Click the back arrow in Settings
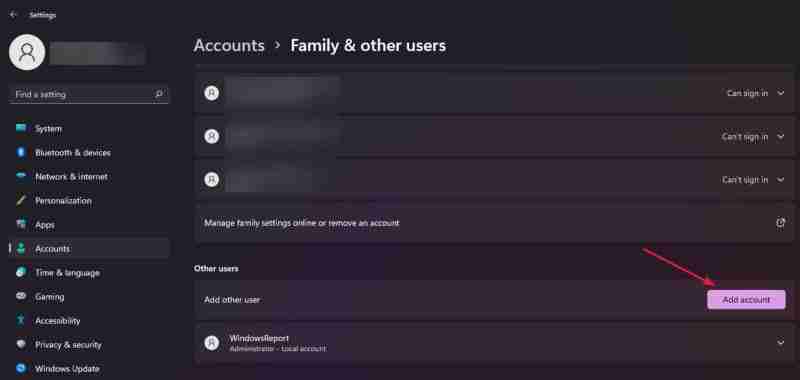Image resolution: width=800 pixels, height=380 pixels. pos(13,15)
